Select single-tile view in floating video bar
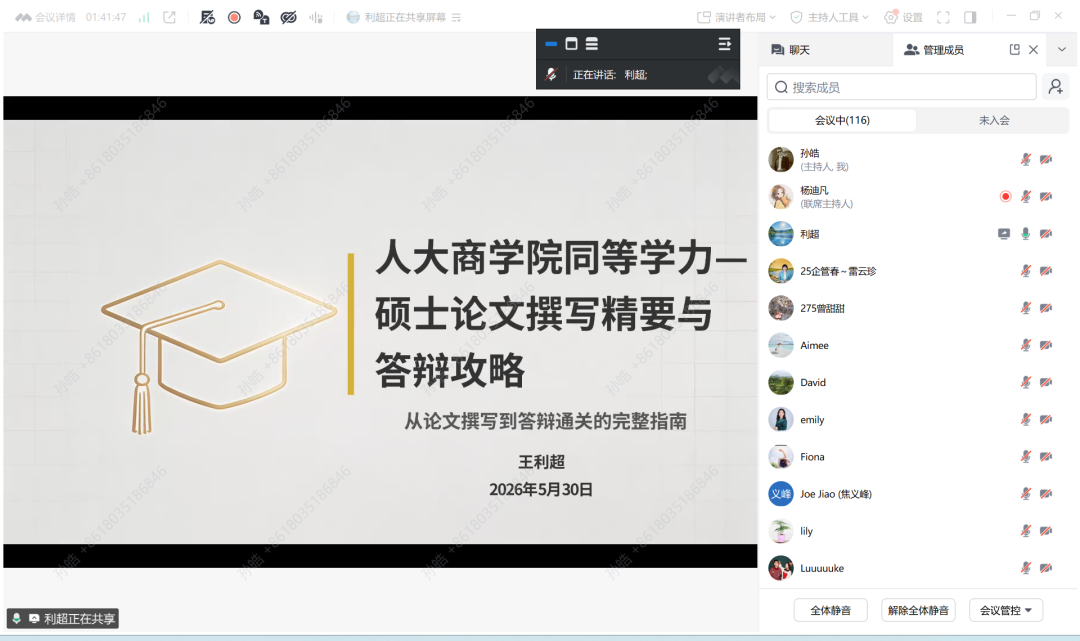The height and width of the screenshot is (641, 1080). click(571, 43)
